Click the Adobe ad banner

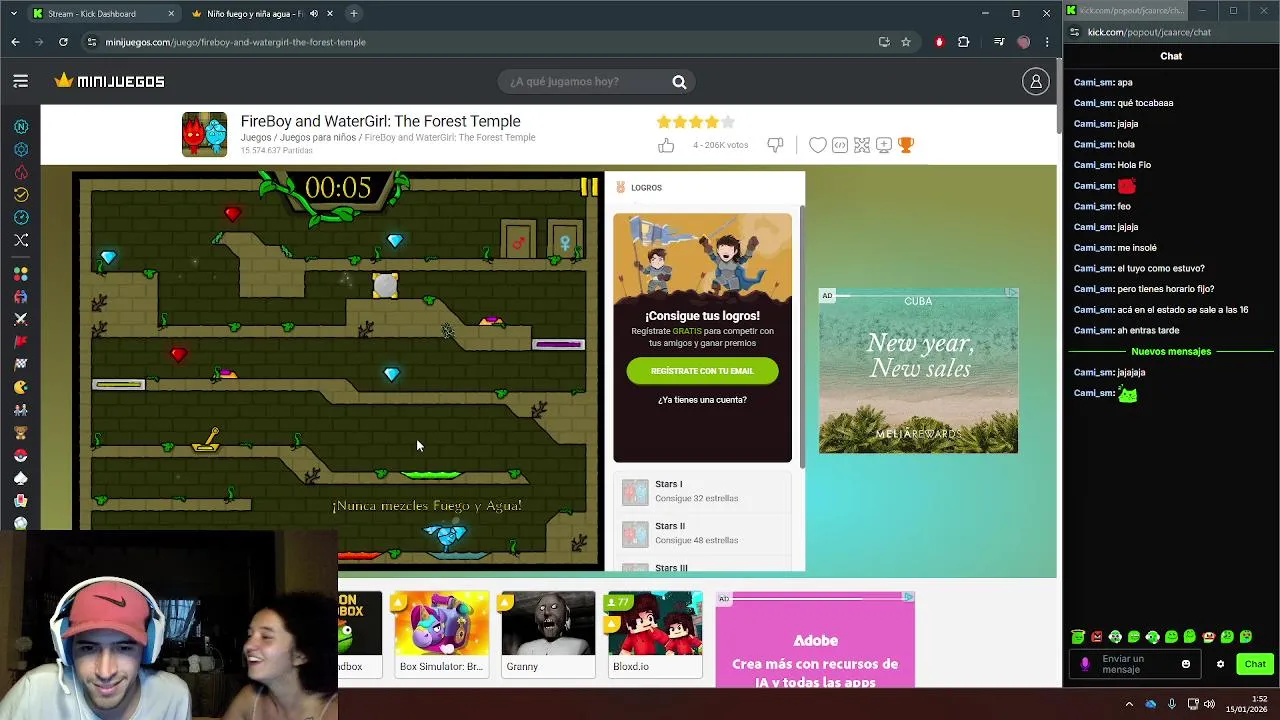point(815,640)
